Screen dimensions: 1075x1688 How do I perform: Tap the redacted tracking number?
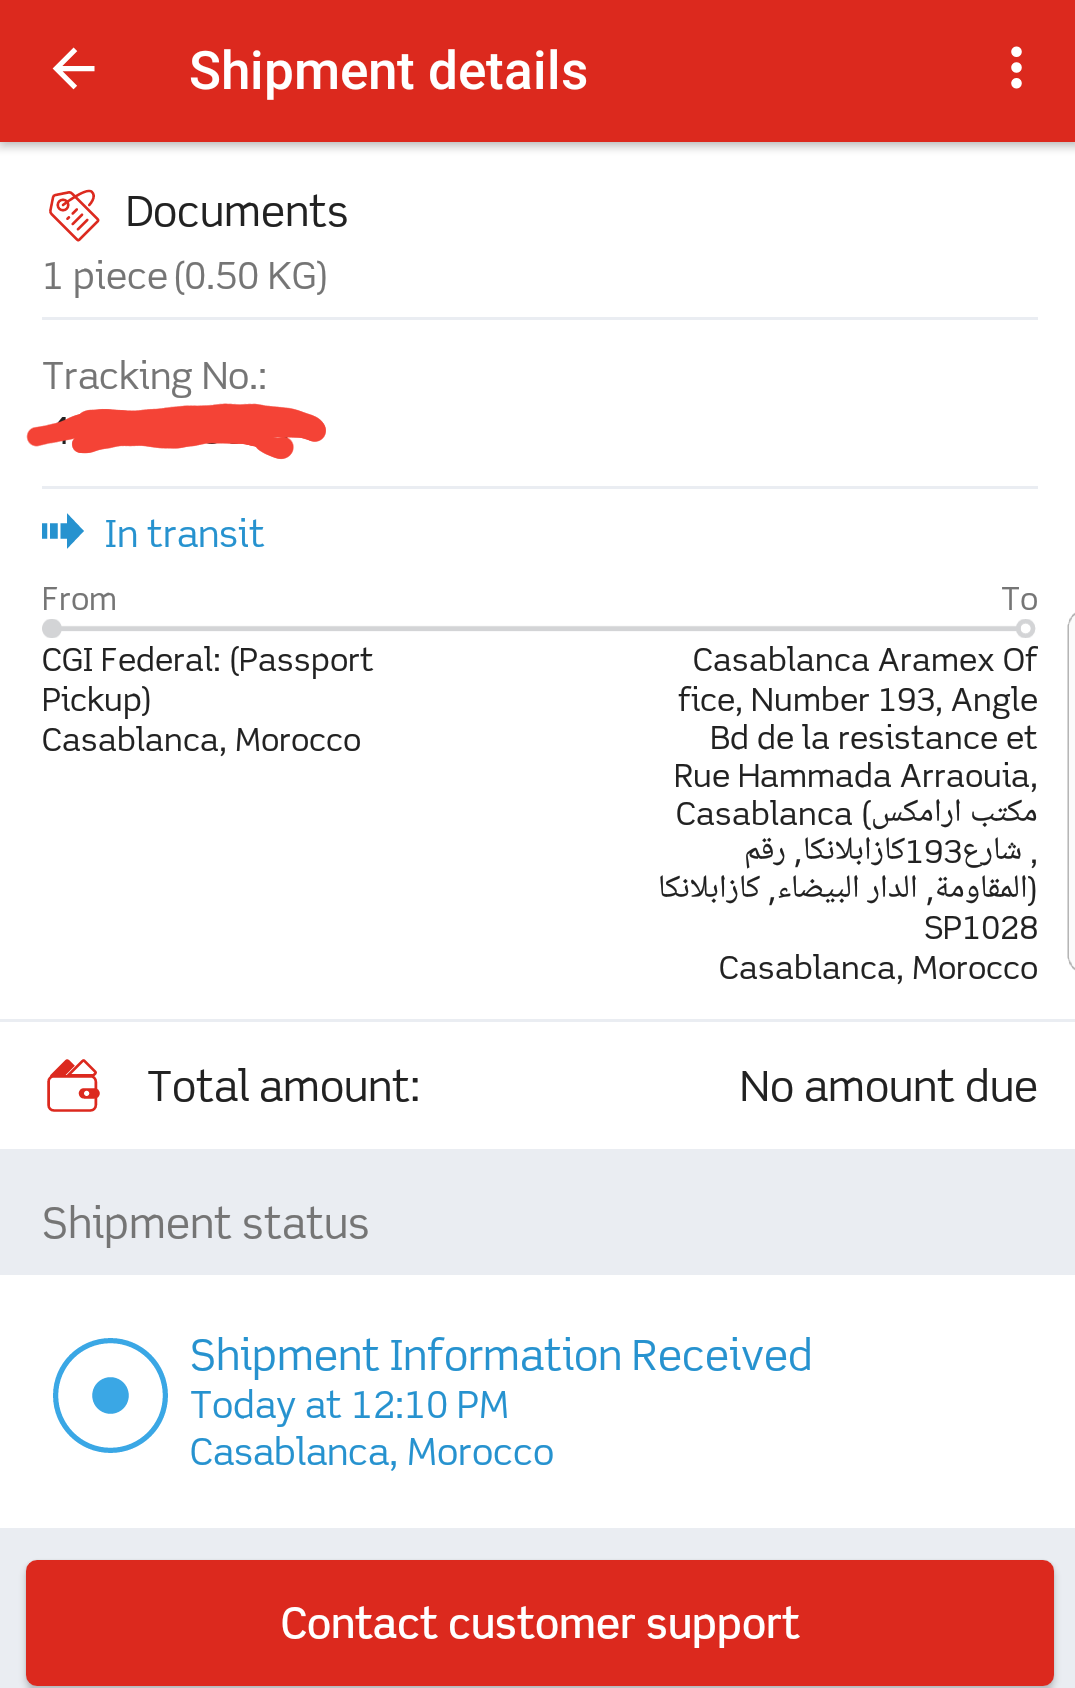(x=177, y=432)
